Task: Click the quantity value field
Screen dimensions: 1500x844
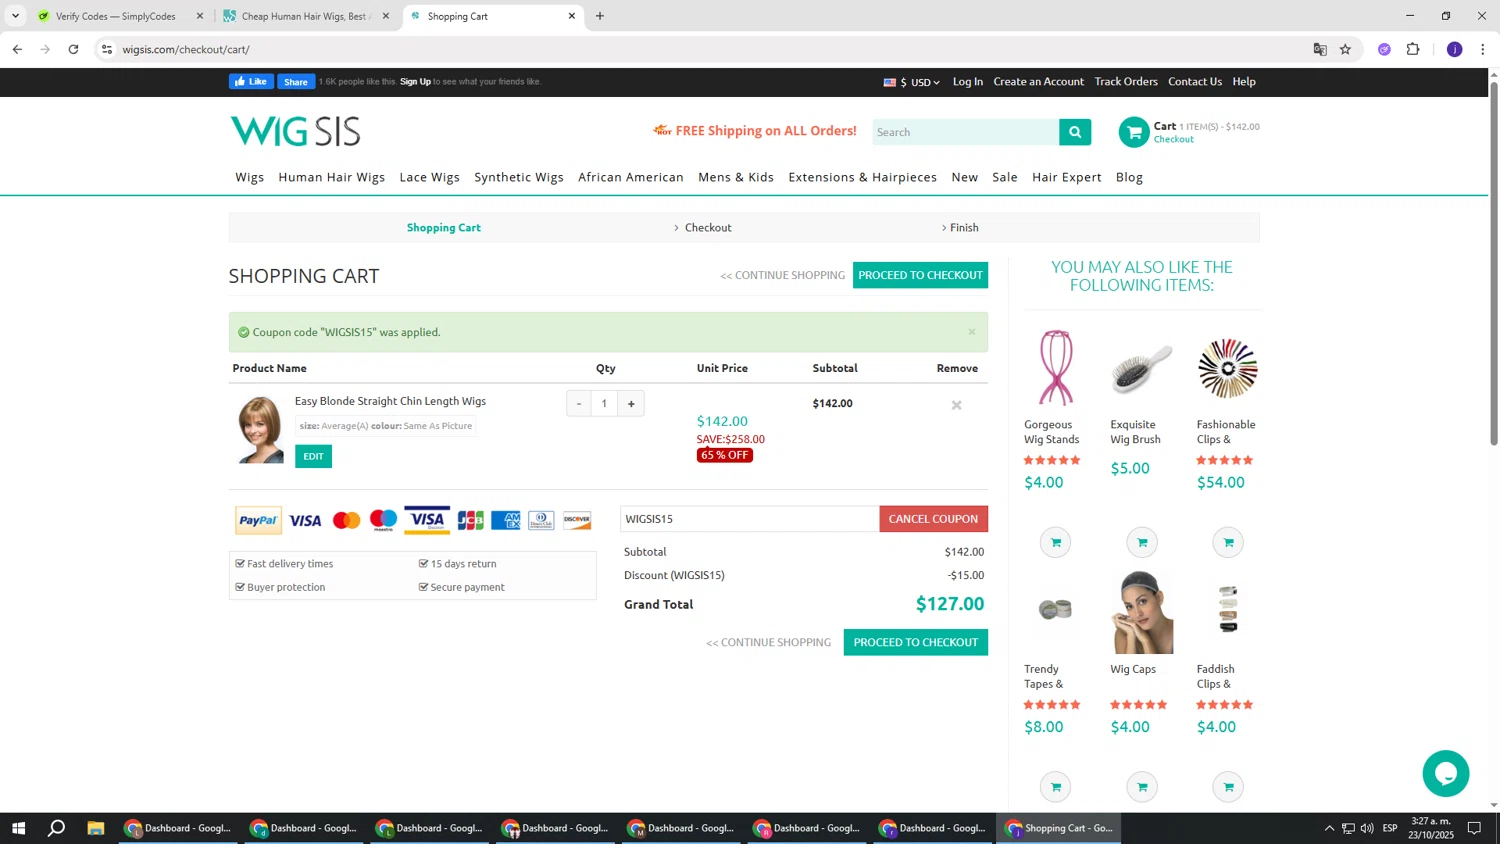Action: pos(604,404)
